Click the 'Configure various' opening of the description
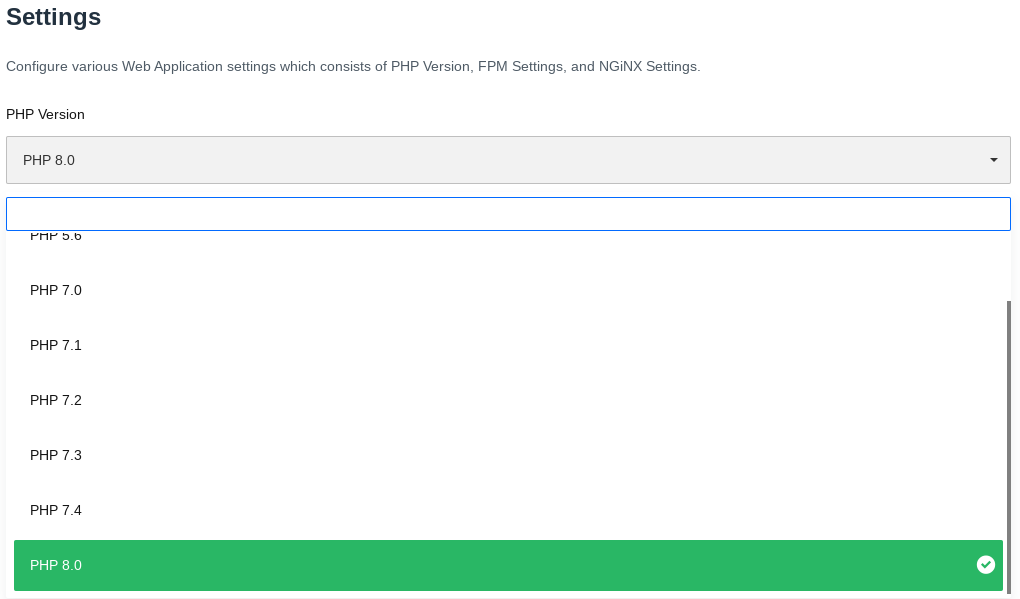This screenshot has height=599, width=1020. 62,66
